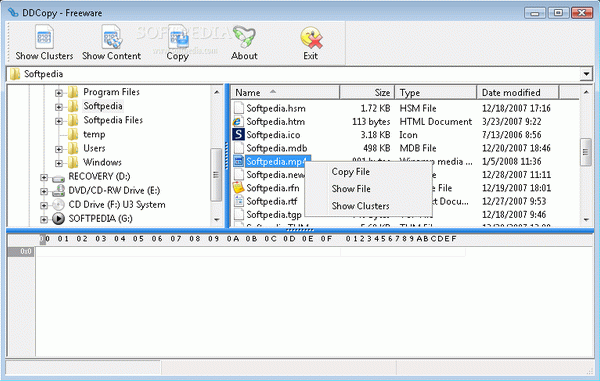Choose Show Clusters from context menu
The height and width of the screenshot is (381, 600).
tap(360, 206)
